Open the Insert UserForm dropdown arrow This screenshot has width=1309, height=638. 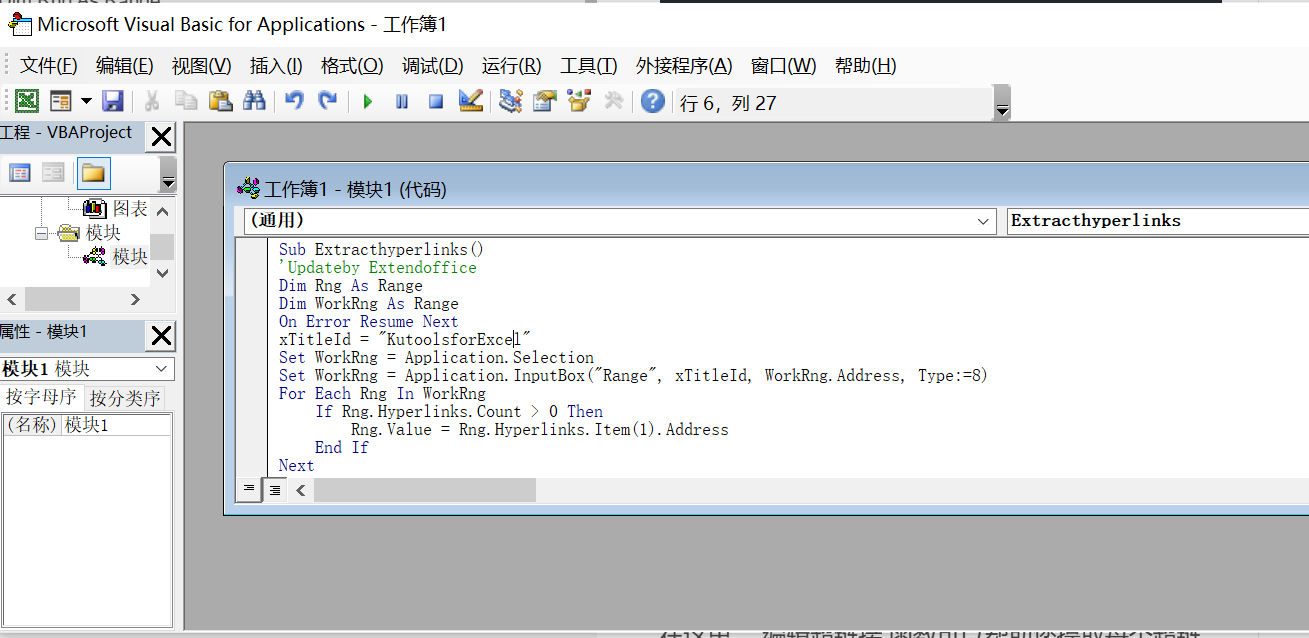[x=84, y=100]
